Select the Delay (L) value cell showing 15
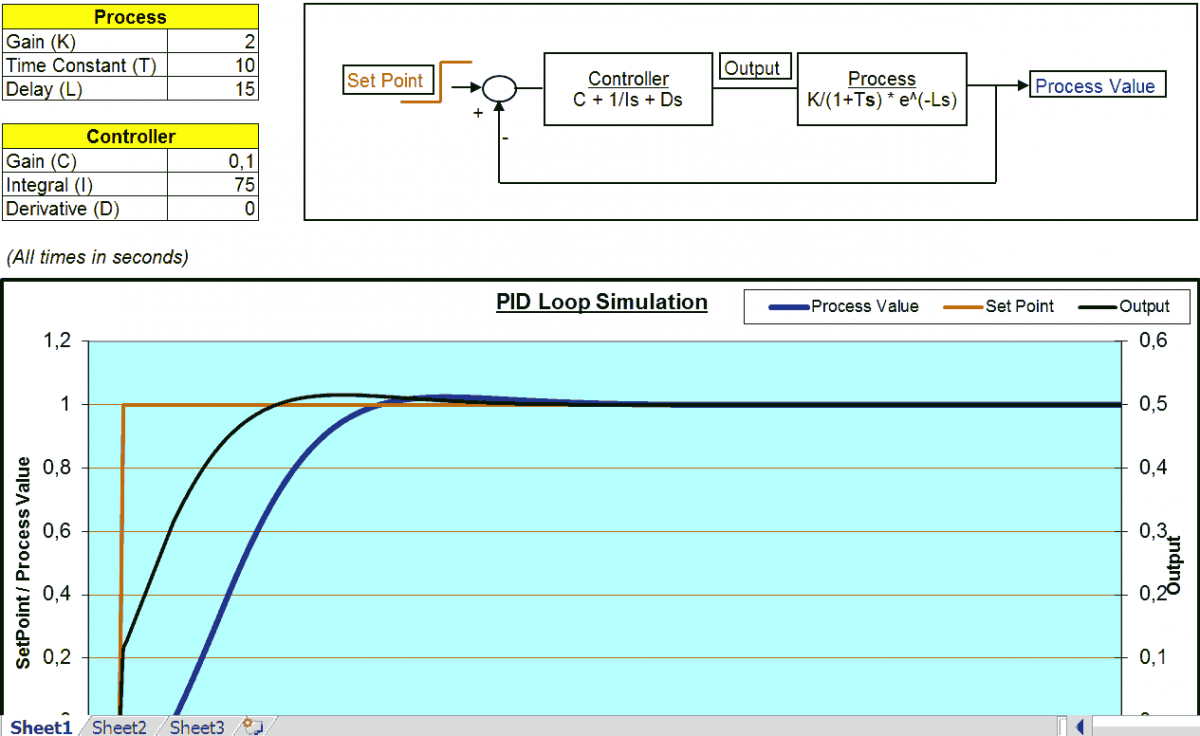 coord(212,89)
